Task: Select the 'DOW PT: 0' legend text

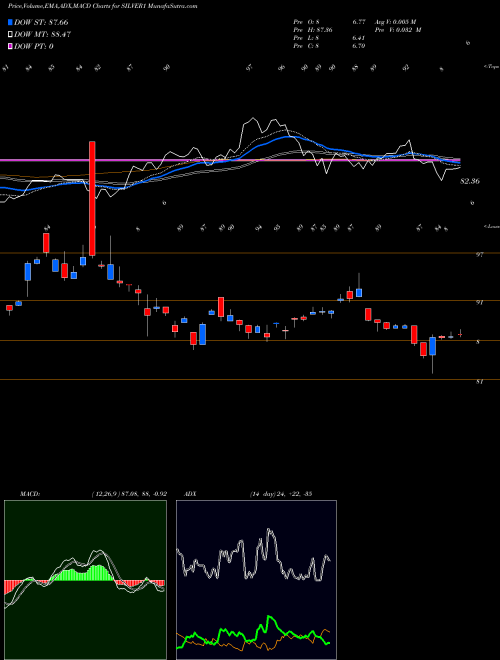Action: click(x=34, y=46)
